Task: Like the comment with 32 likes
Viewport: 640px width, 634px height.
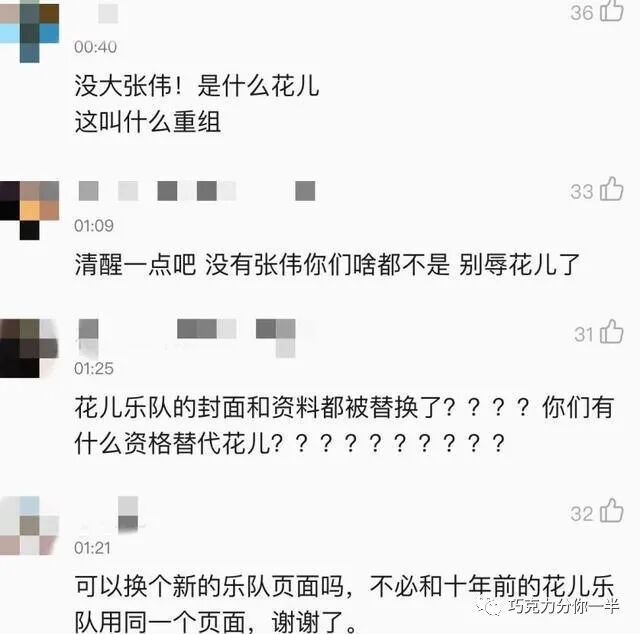Action: point(611,511)
